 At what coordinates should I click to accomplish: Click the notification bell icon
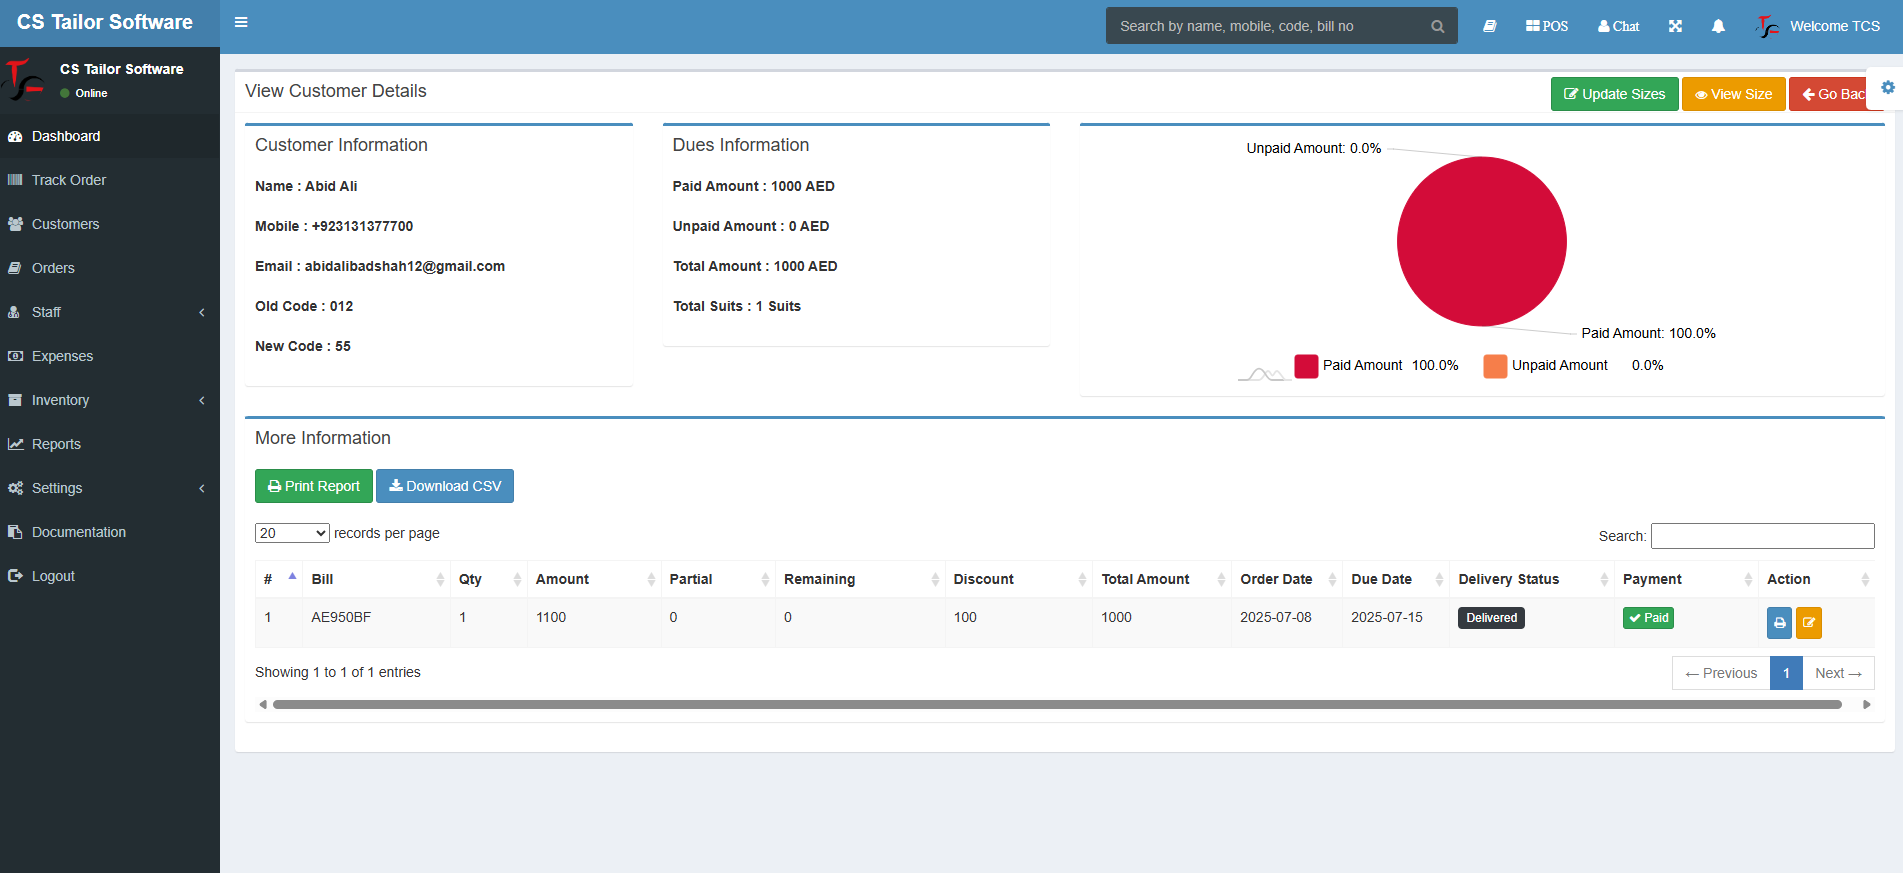coord(1718,26)
